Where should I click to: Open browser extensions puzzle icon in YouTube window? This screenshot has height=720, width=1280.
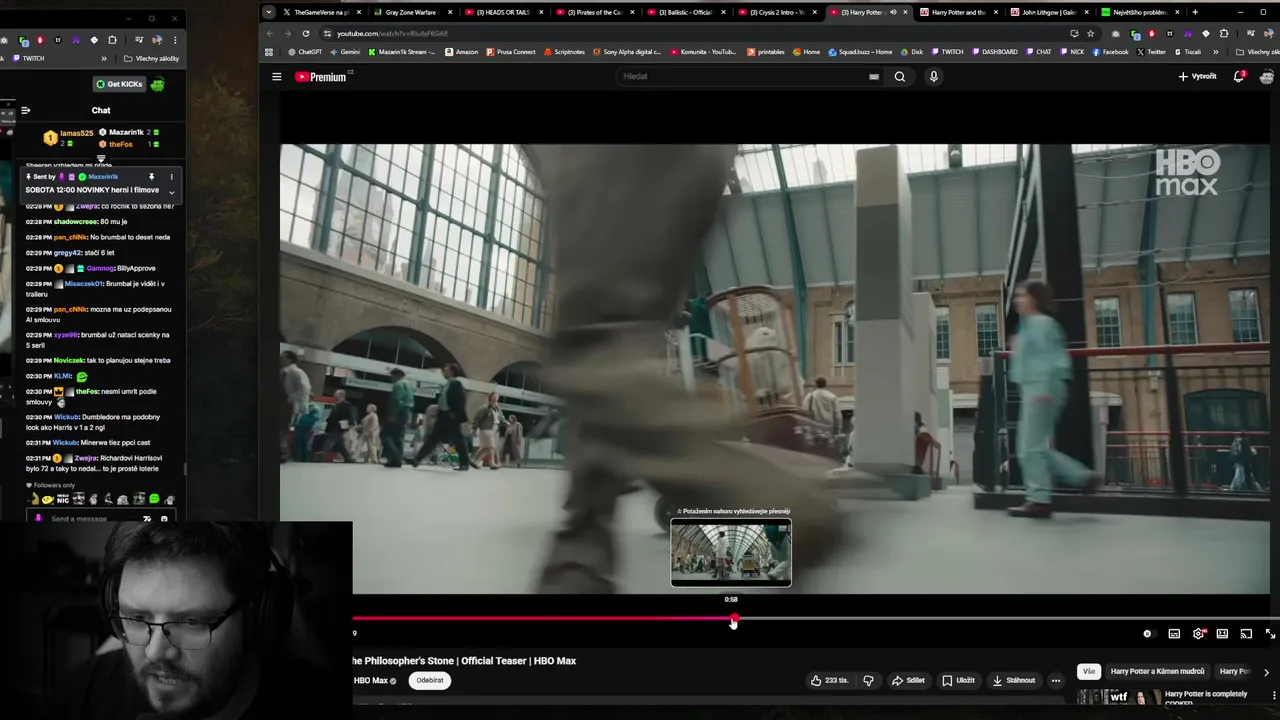click(x=1224, y=33)
